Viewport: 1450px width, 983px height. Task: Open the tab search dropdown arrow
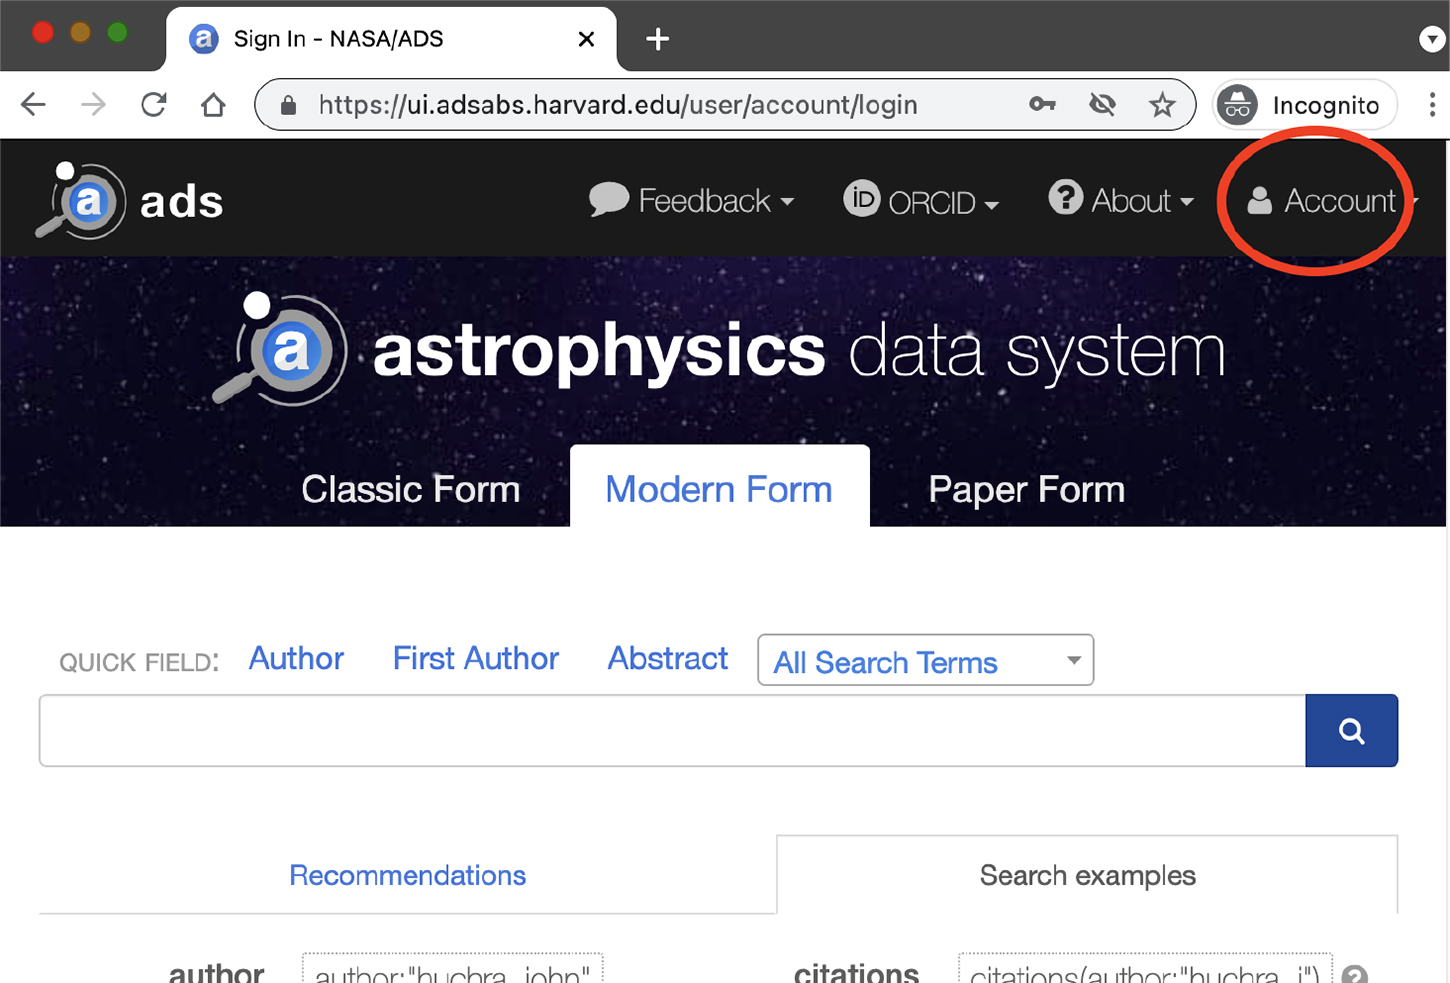coord(1432,39)
